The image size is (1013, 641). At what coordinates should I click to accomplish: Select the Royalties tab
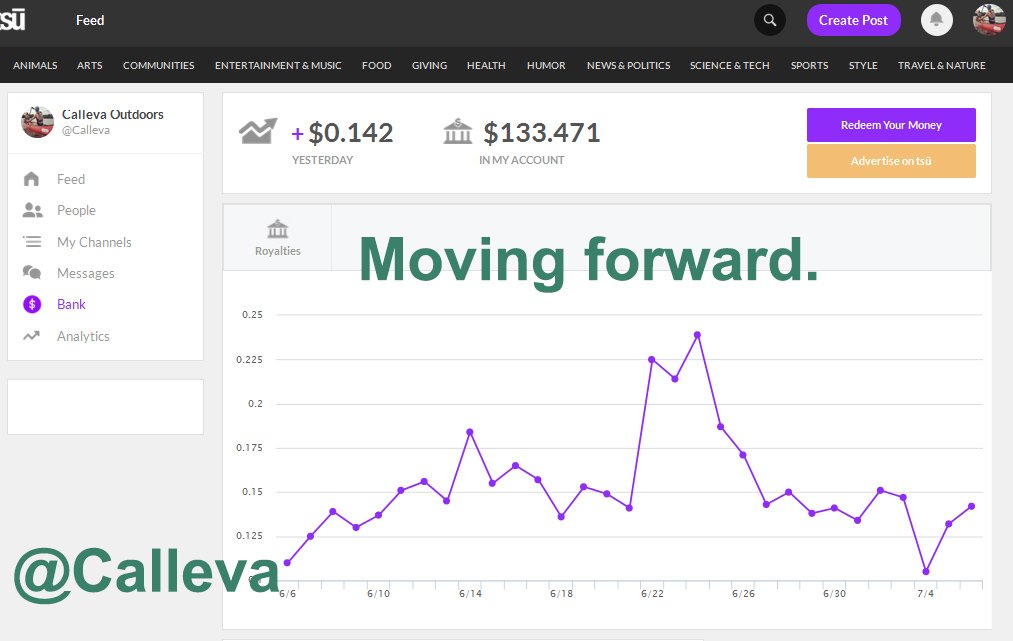click(278, 238)
